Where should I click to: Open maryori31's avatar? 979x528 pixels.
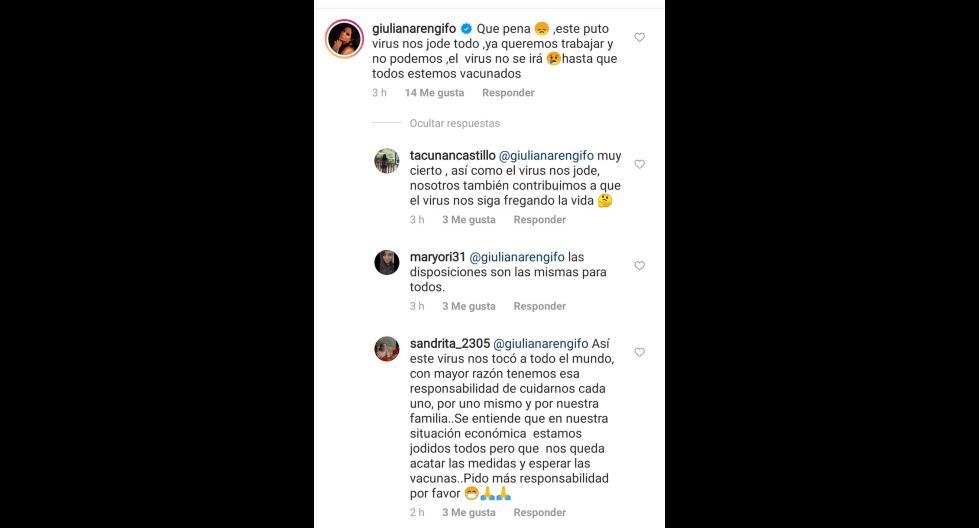[386, 263]
